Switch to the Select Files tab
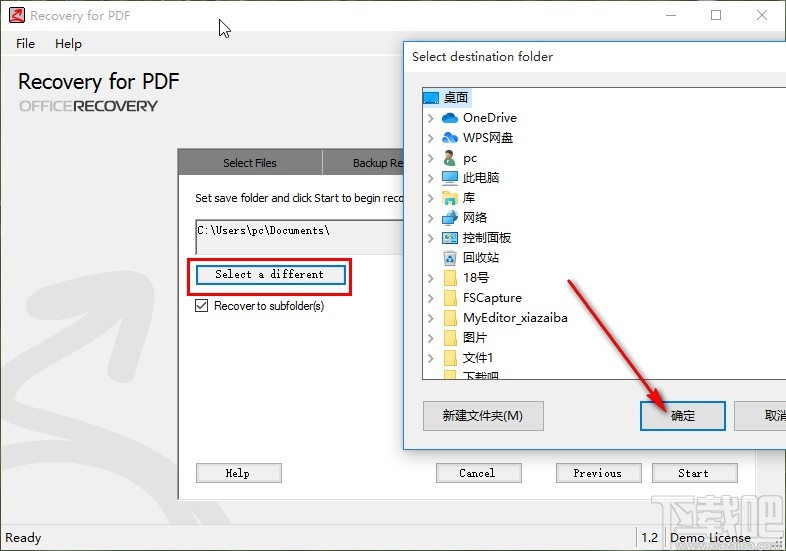The image size is (786, 551). pos(250,162)
